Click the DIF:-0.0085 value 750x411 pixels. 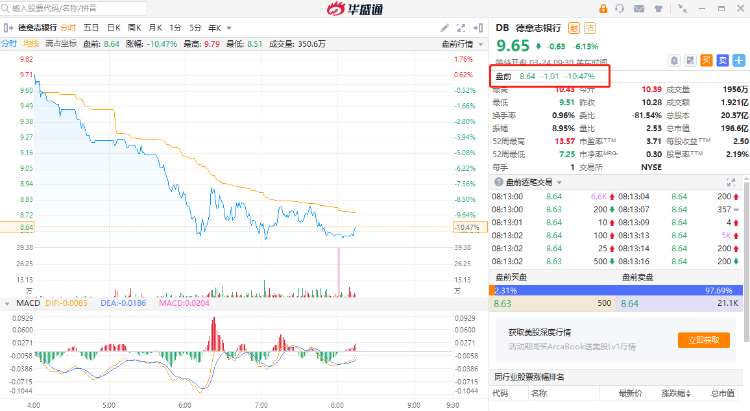(x=66, y=303)
